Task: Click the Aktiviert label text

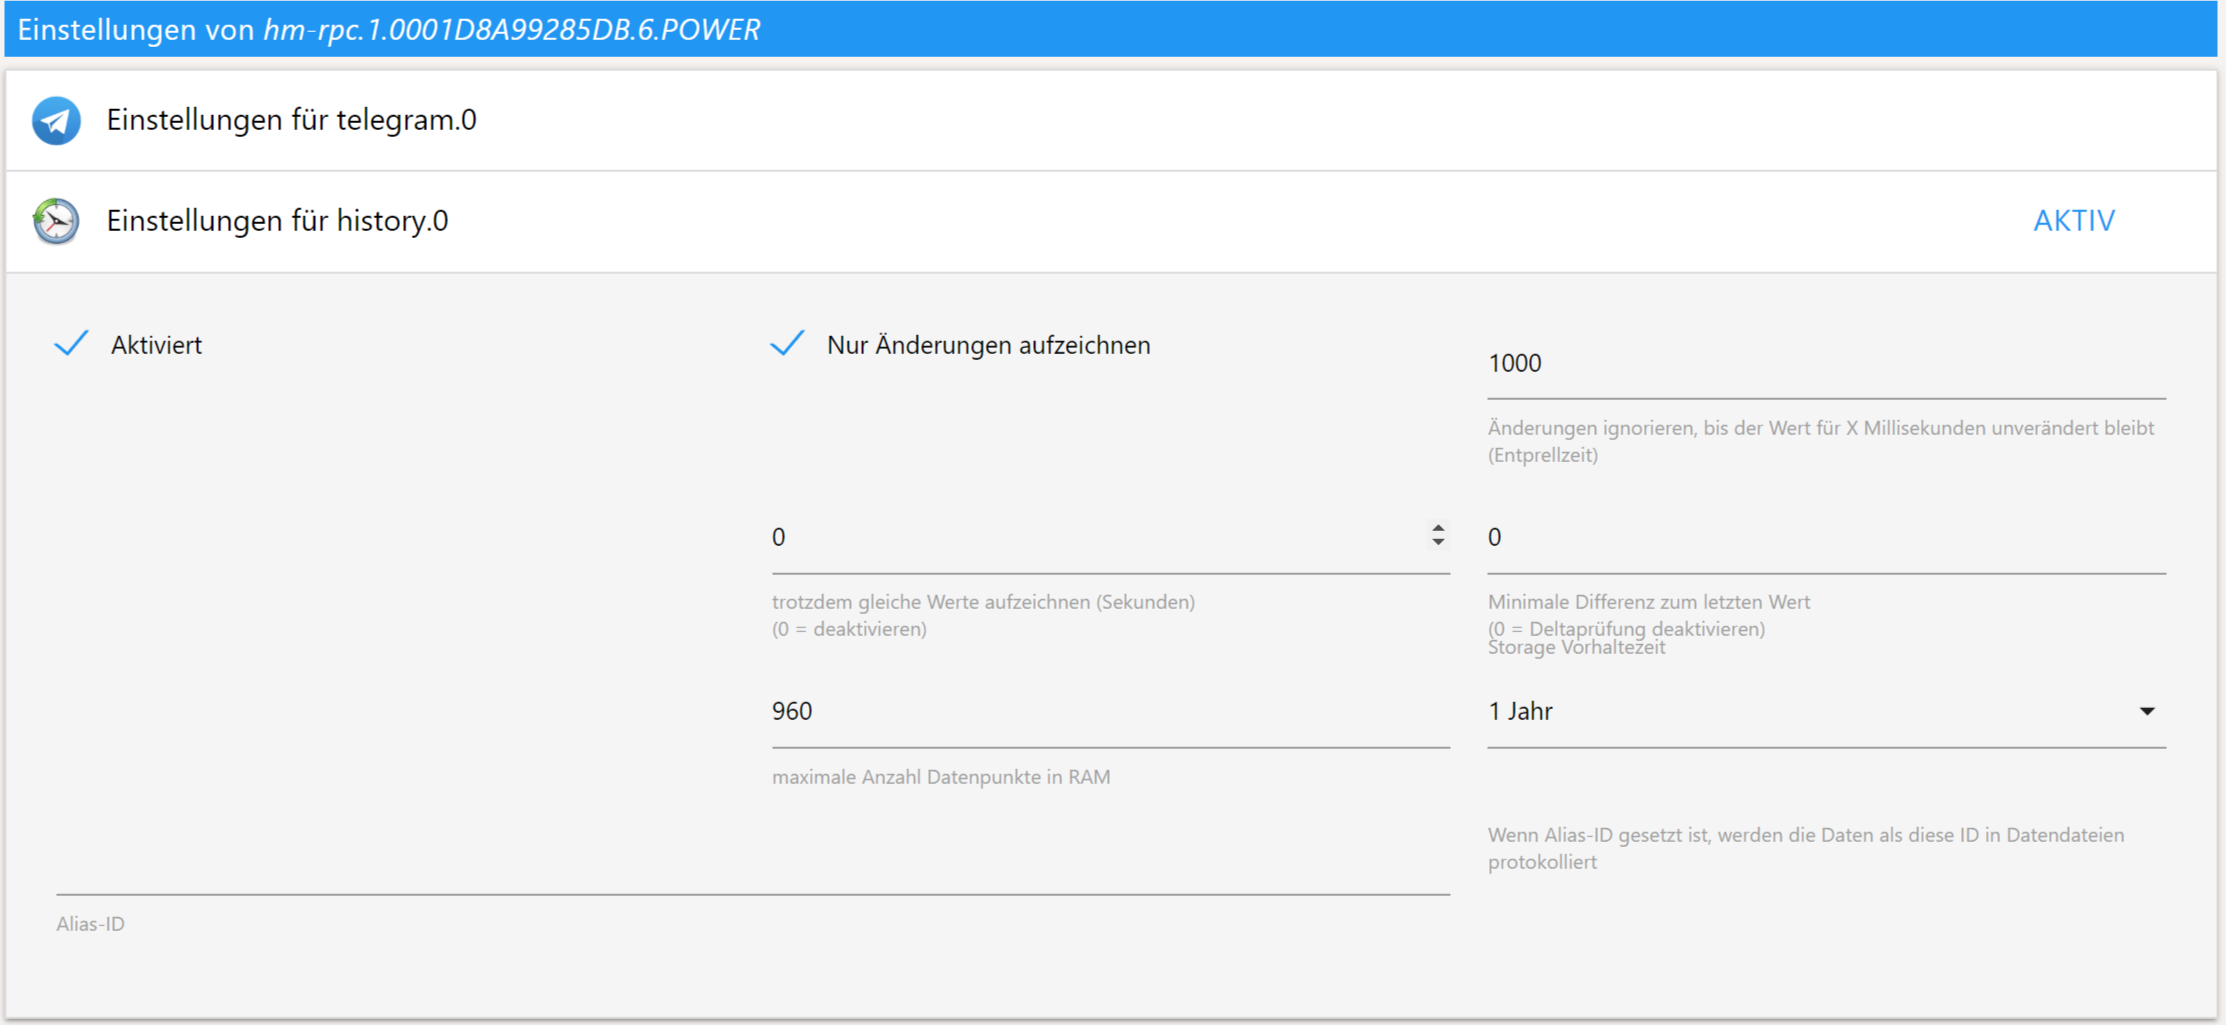Action: [x=157, y=345]
